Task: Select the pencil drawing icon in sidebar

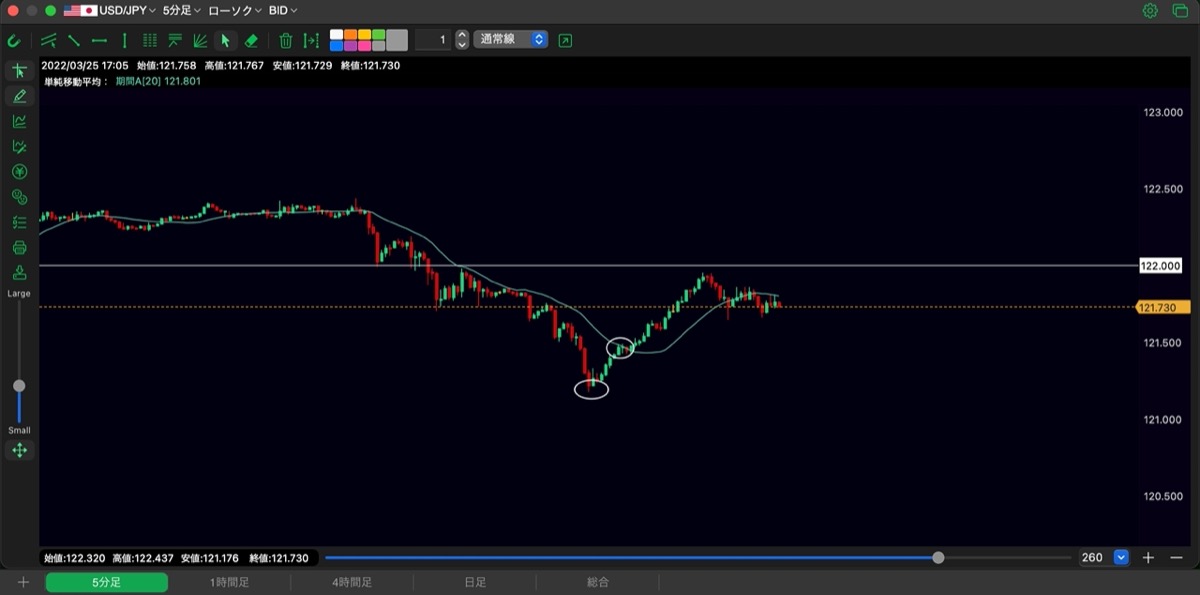Action: (19, 96)
